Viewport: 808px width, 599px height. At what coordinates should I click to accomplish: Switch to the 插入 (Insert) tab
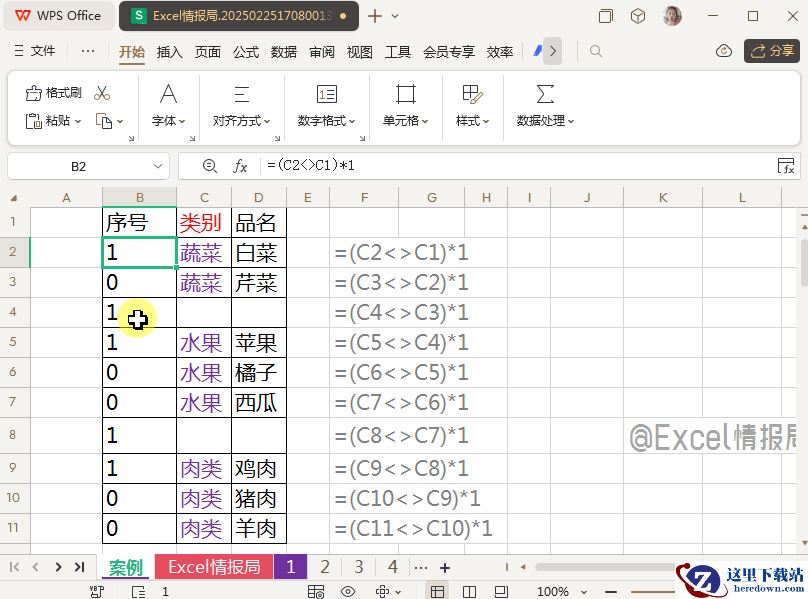click(170, 52)
